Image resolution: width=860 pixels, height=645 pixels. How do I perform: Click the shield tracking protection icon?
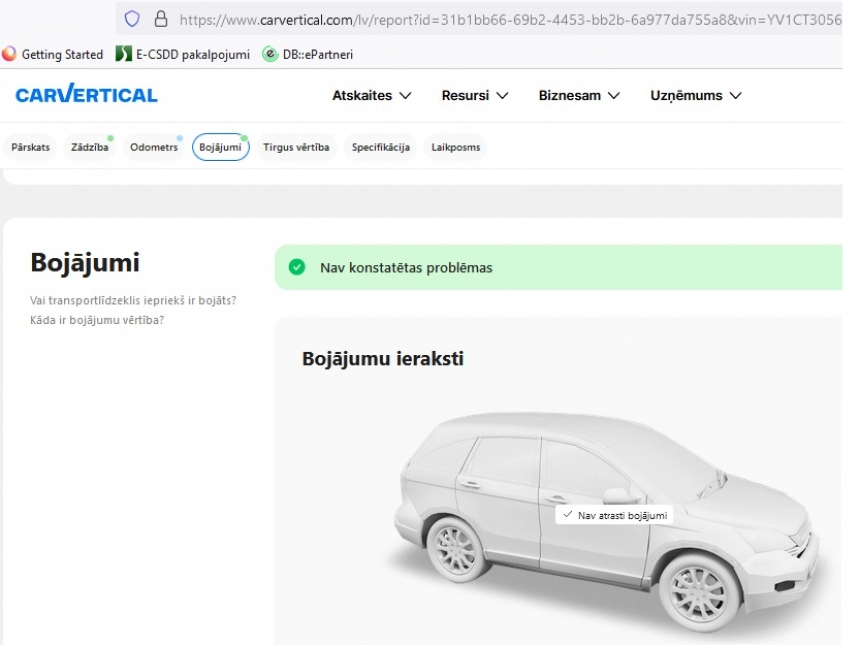point(132,19)
